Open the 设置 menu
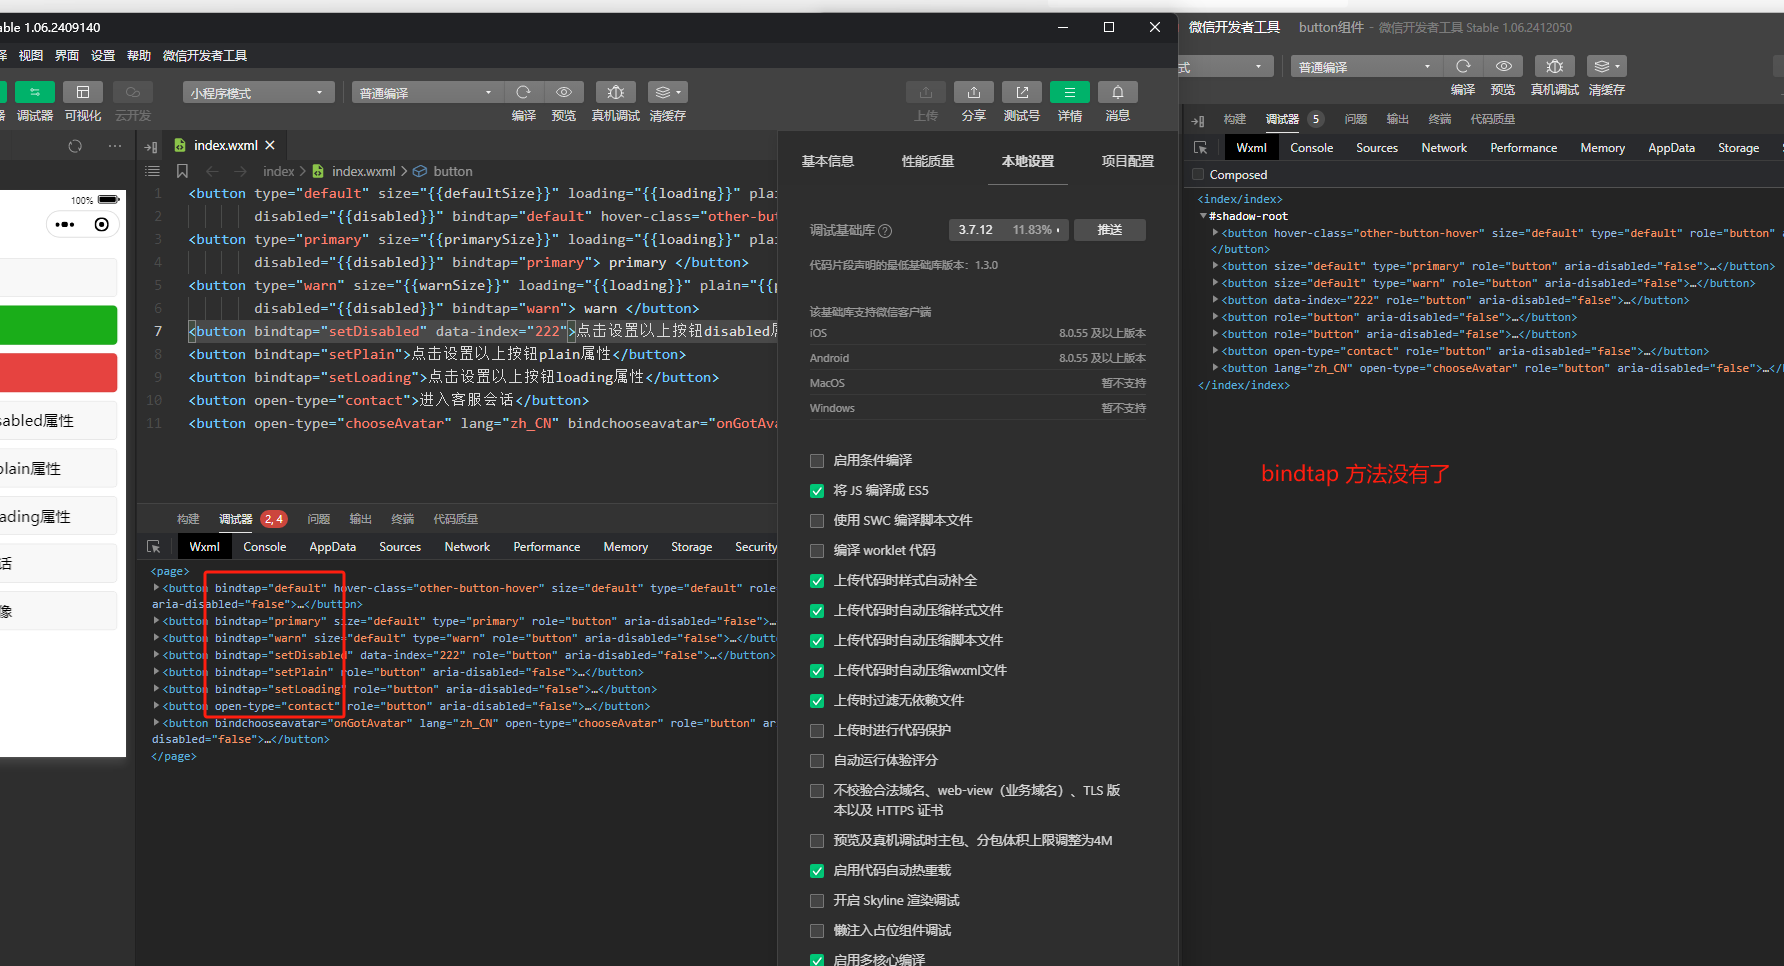Viewport: 1784px width, 966px height. (x=103, y=56)
